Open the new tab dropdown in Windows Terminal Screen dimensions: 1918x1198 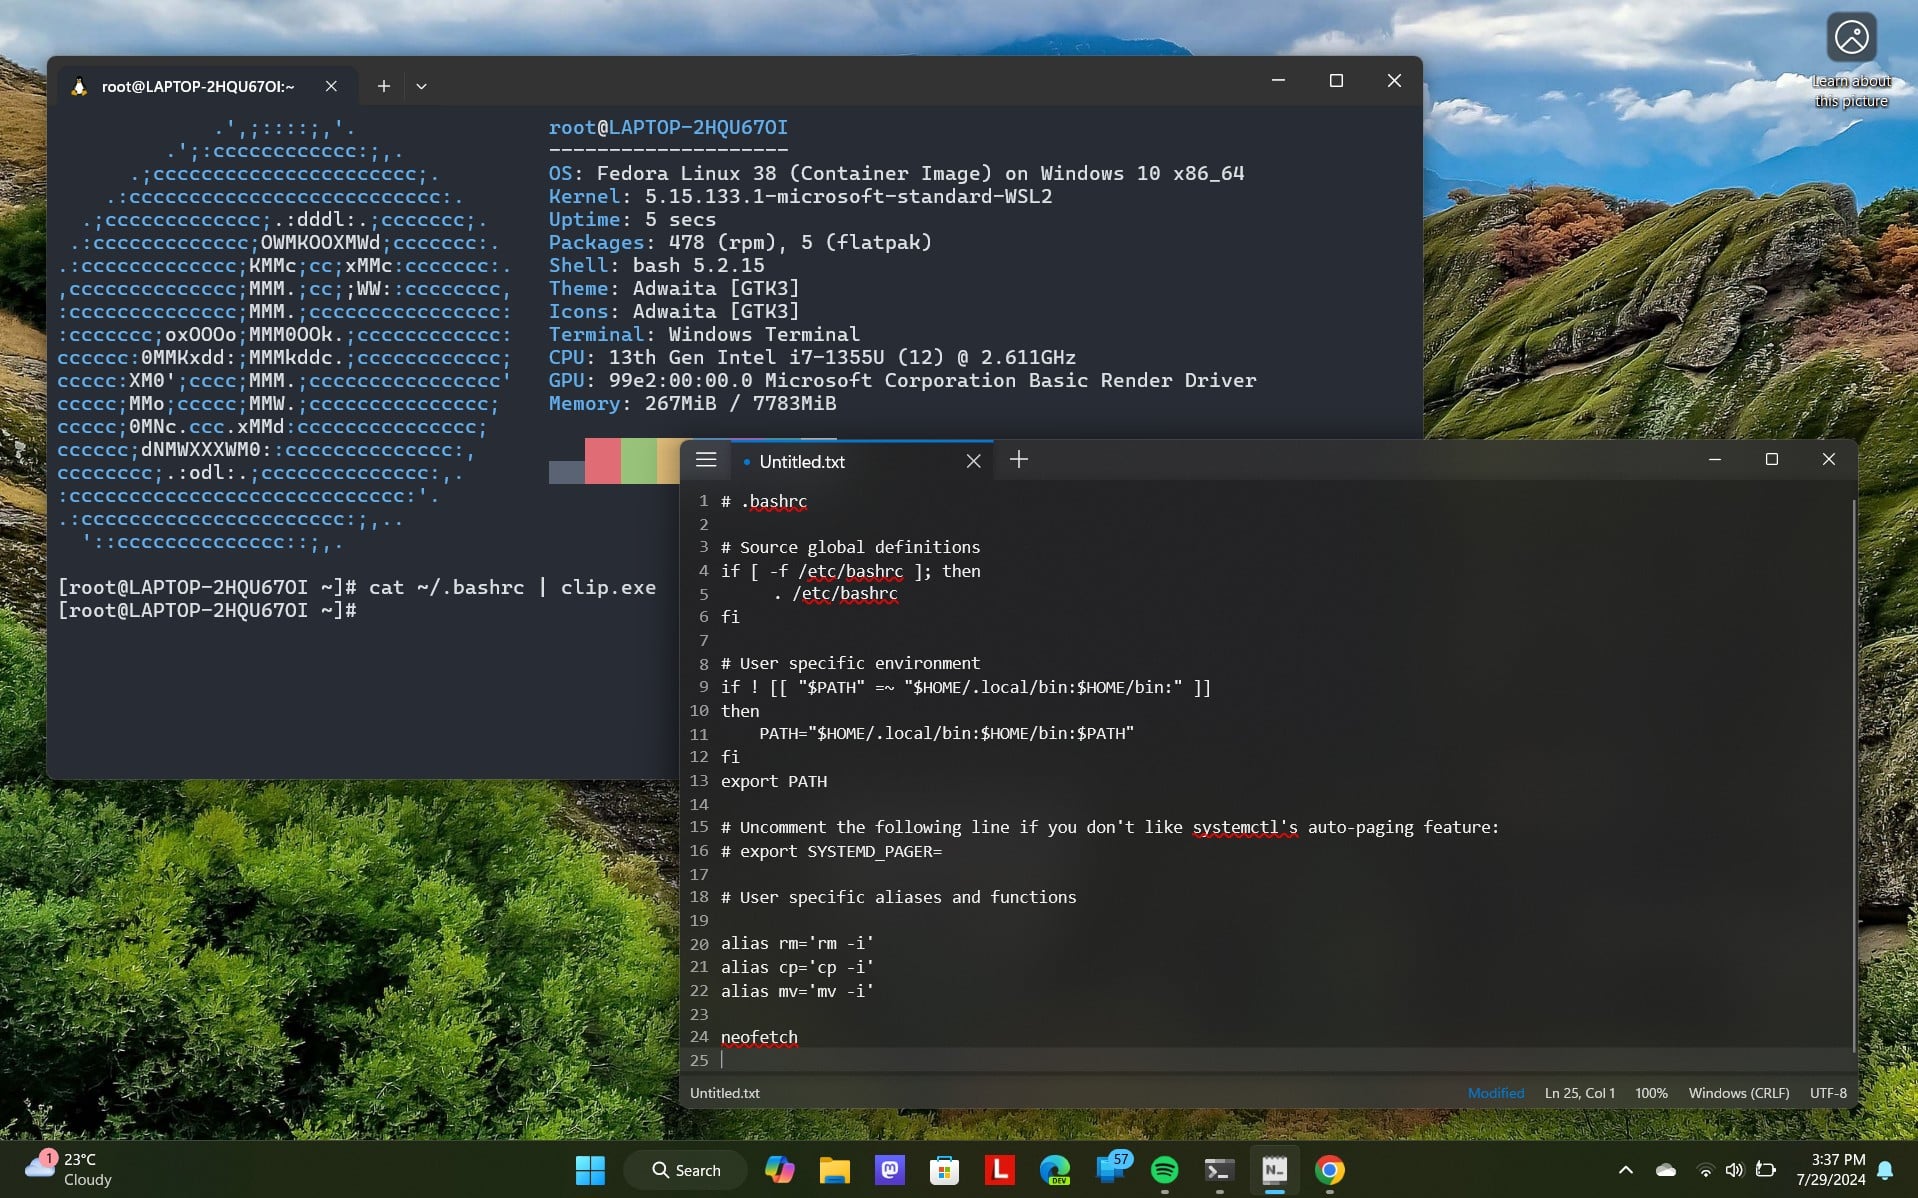(x=421, y=86)
